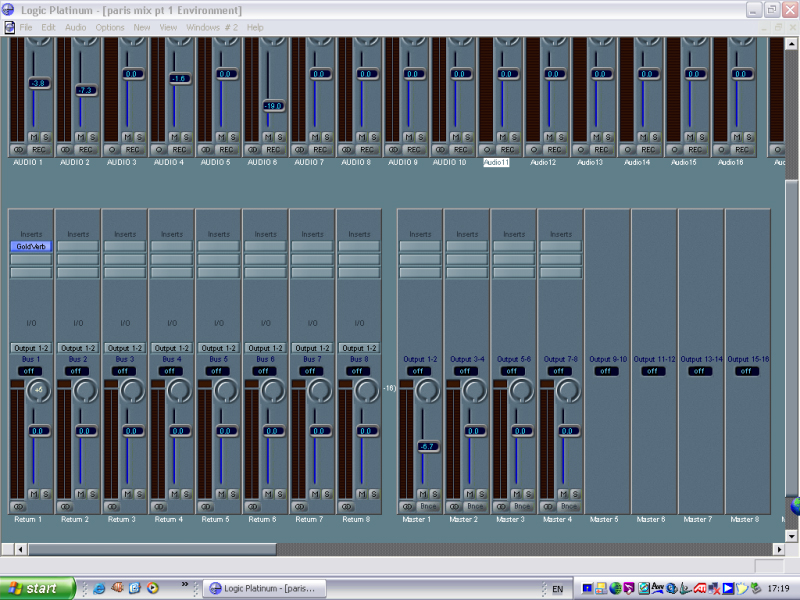This screenshot has height=600, width=800.
Task: Click the stereo link icon on AUDIO 1
Action: [x=18, y=150]
